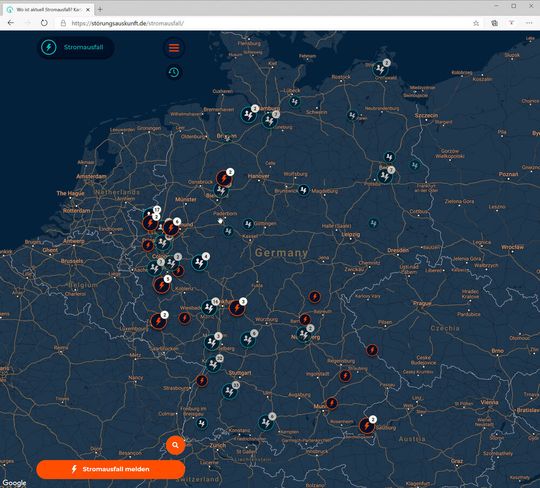
Task: Click the red outage marker near Strasbourg
Action: pyautogui.click(x=201, y=380)
